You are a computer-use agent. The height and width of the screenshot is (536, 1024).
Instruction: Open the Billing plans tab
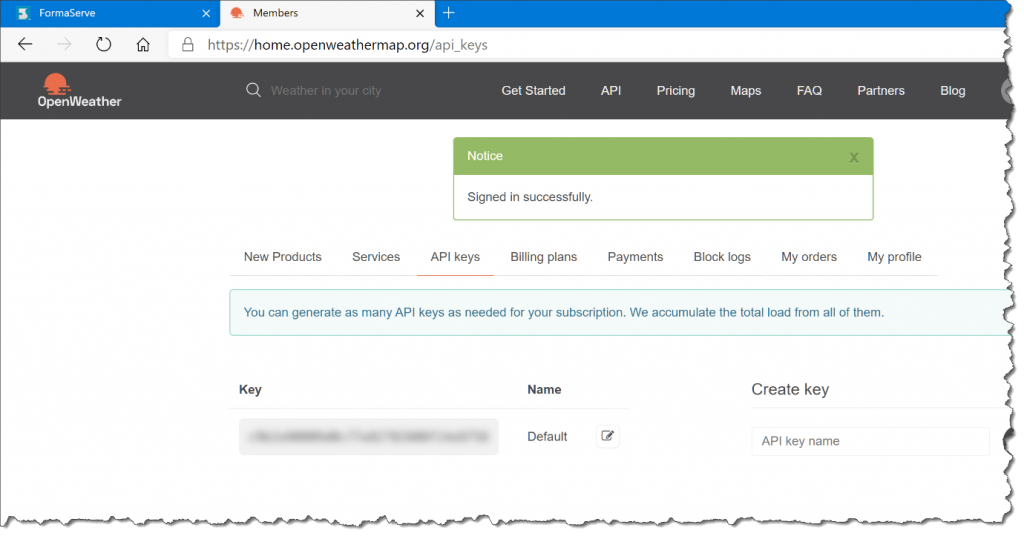coord(543,257)
